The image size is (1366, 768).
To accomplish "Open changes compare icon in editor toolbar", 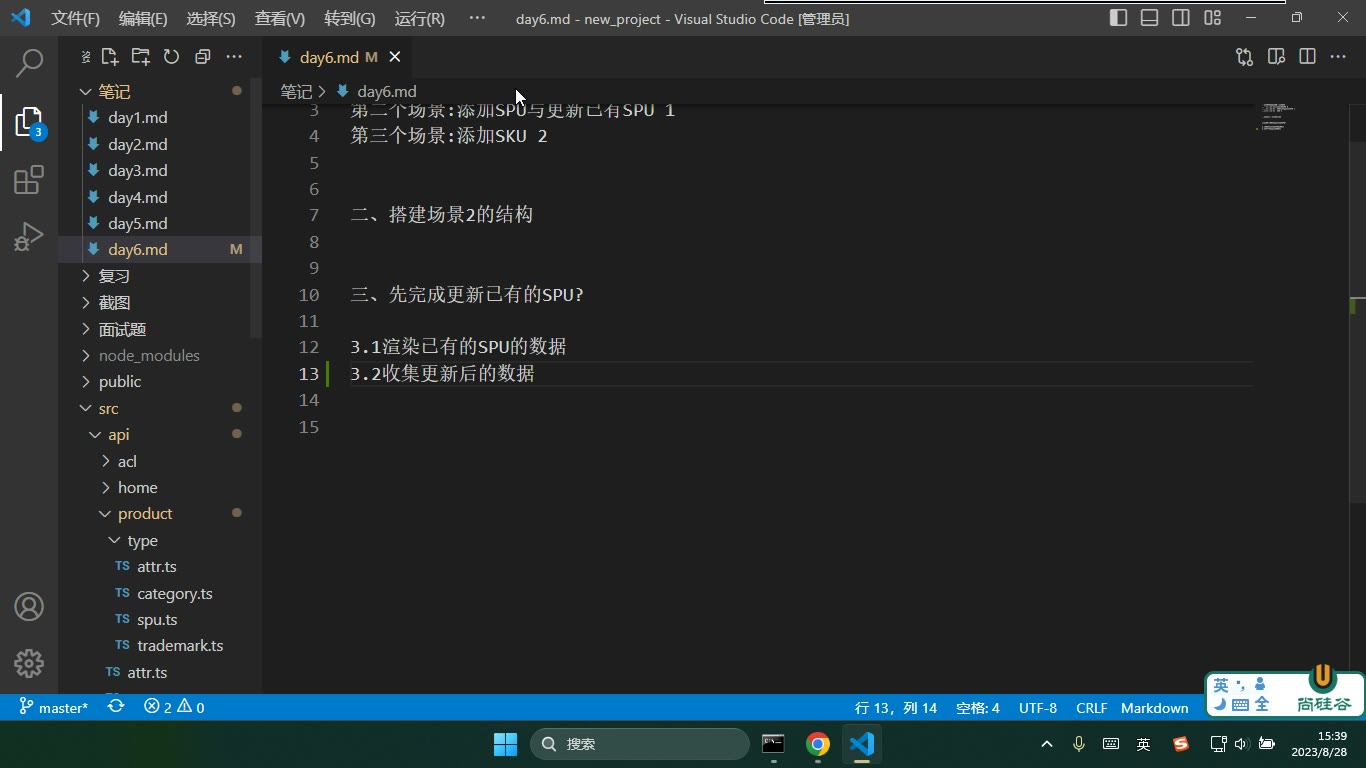I will 1244,57.
